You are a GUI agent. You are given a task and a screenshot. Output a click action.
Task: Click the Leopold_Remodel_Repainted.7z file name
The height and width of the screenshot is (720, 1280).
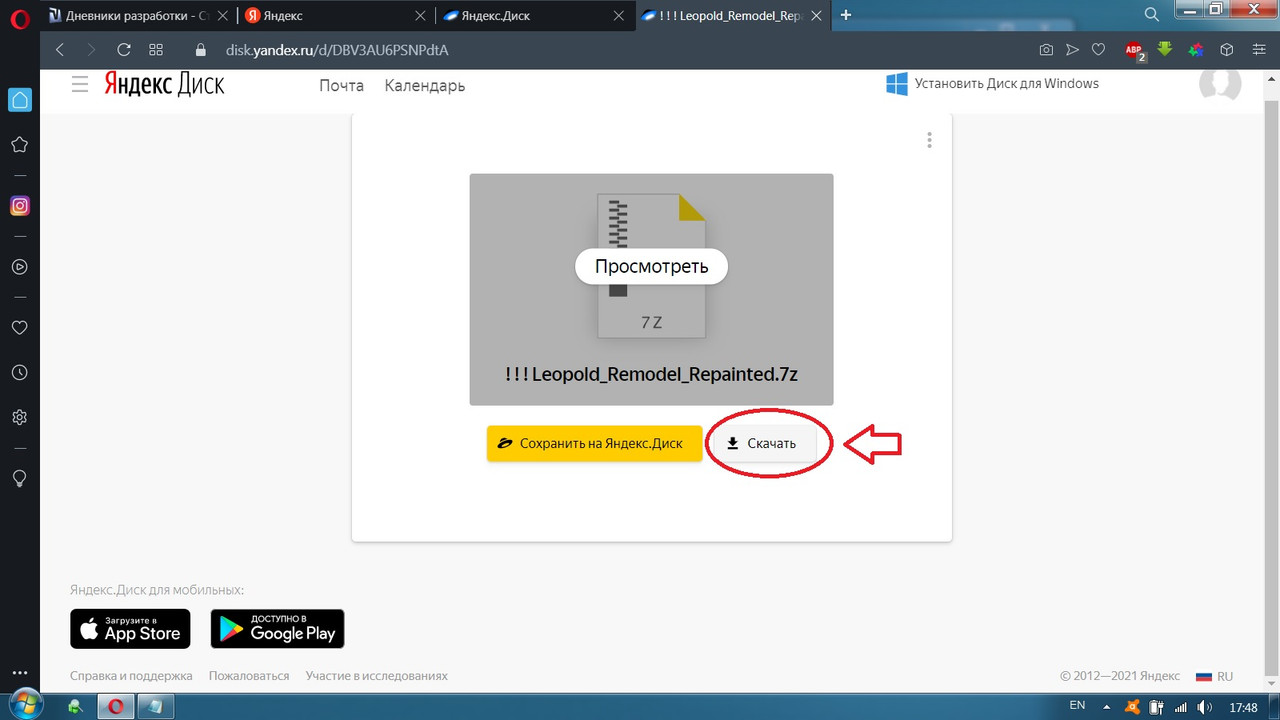pos(651,374)
